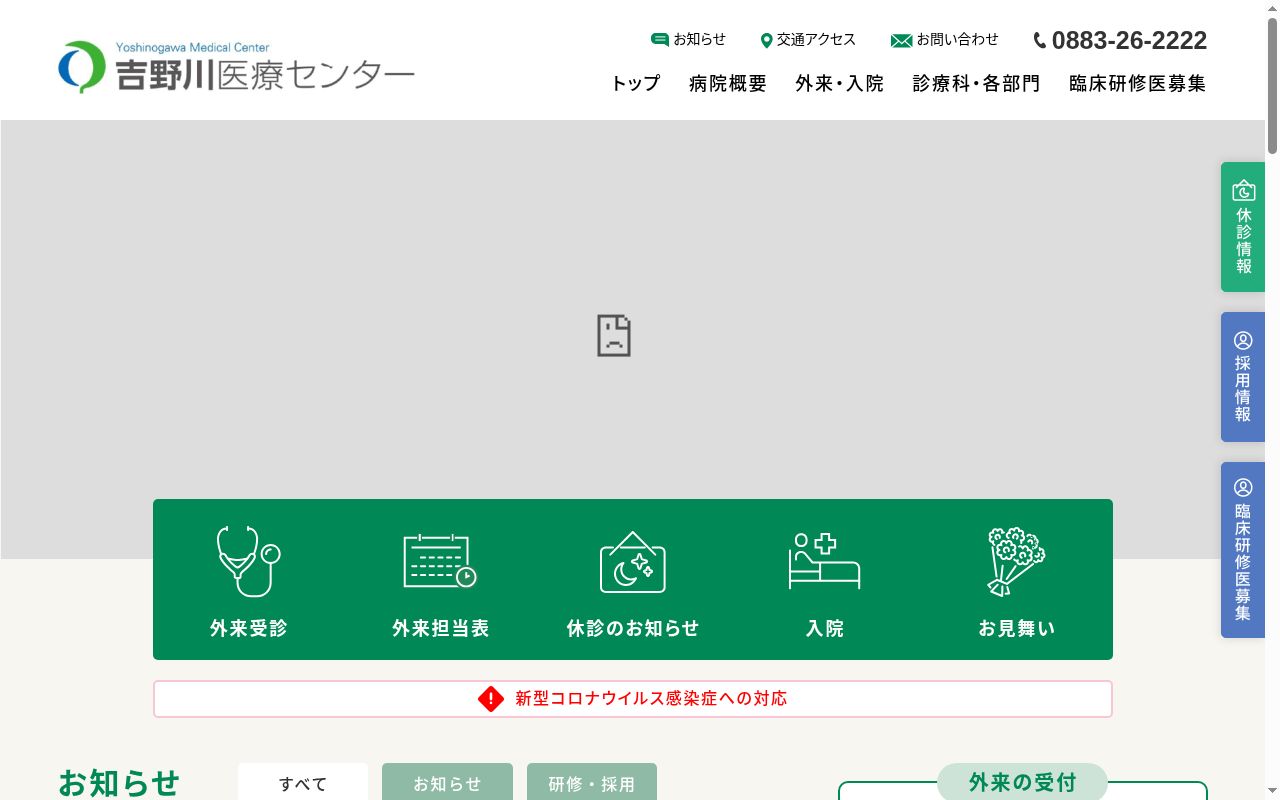Open the 臨床研修医募集 side button
Screen dimensions: 1280x800
pyautogui.click(x=1243, y=550)
